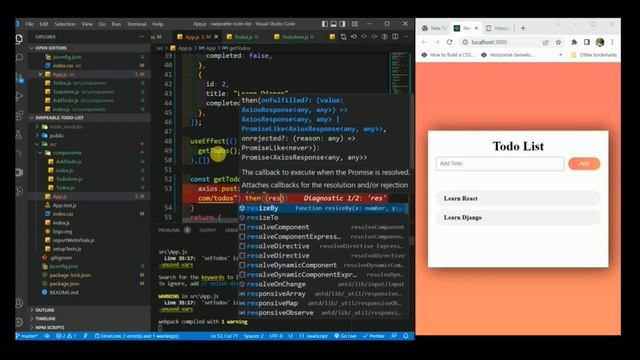Open the Explorer view in the activity bar

click(19, 39)
